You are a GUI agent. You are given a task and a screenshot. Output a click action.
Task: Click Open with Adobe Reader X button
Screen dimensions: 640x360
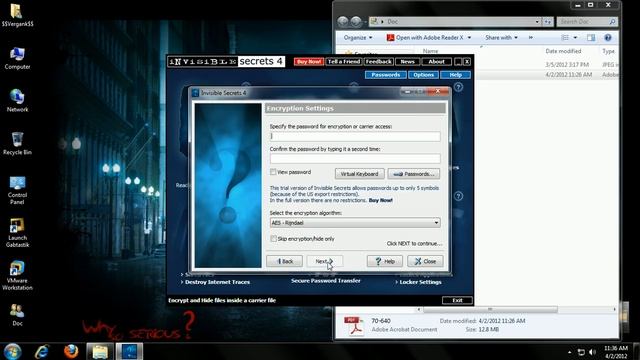pos(425,38)
